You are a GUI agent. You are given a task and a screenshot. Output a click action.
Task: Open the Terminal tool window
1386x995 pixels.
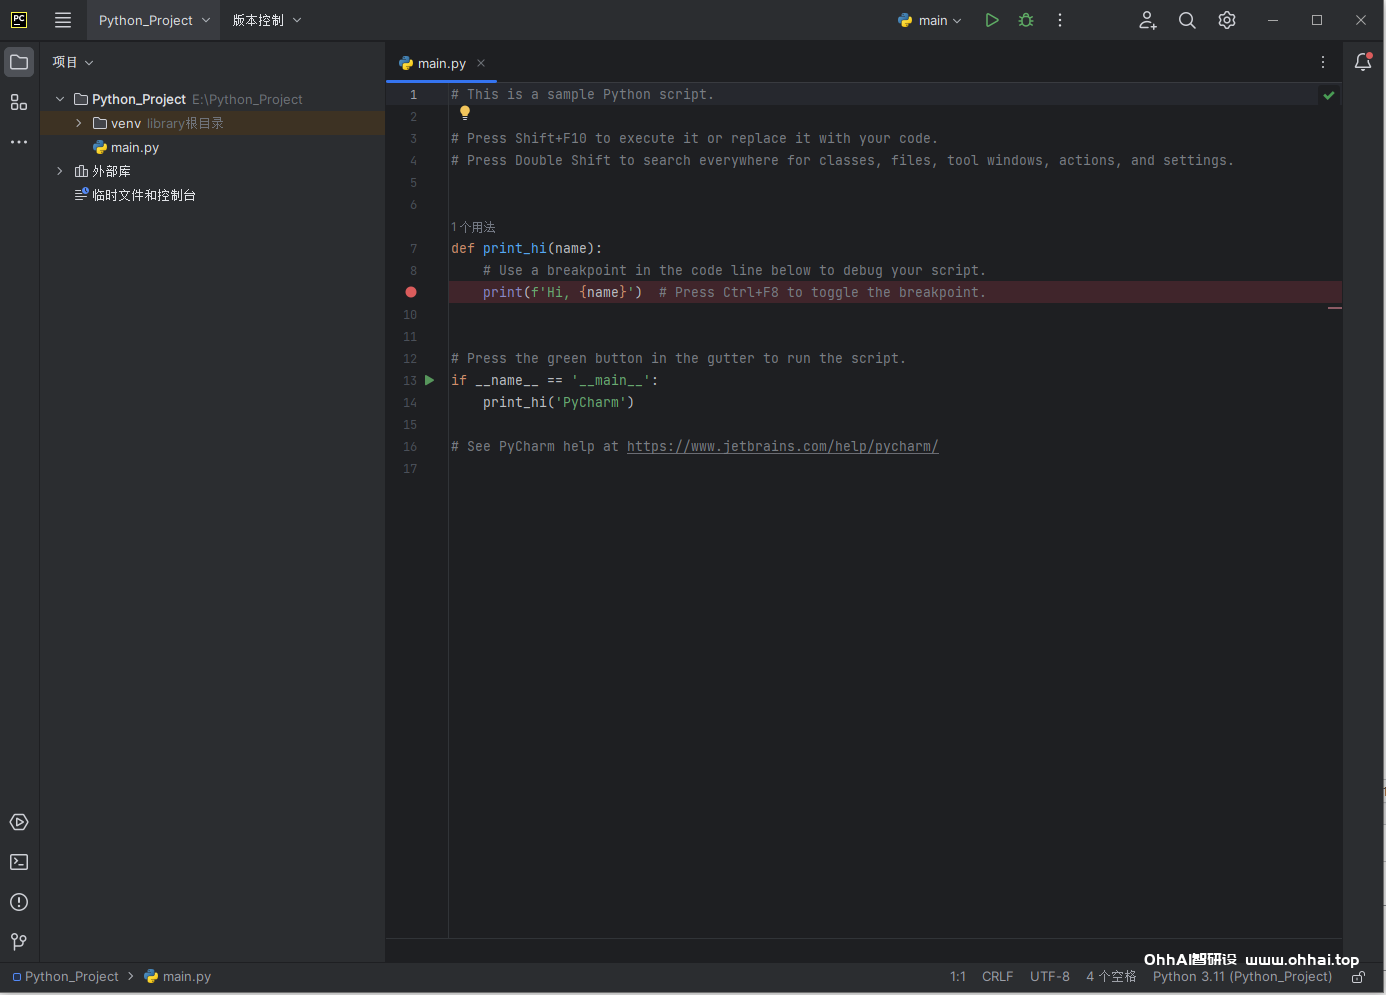tap(19, 862)
